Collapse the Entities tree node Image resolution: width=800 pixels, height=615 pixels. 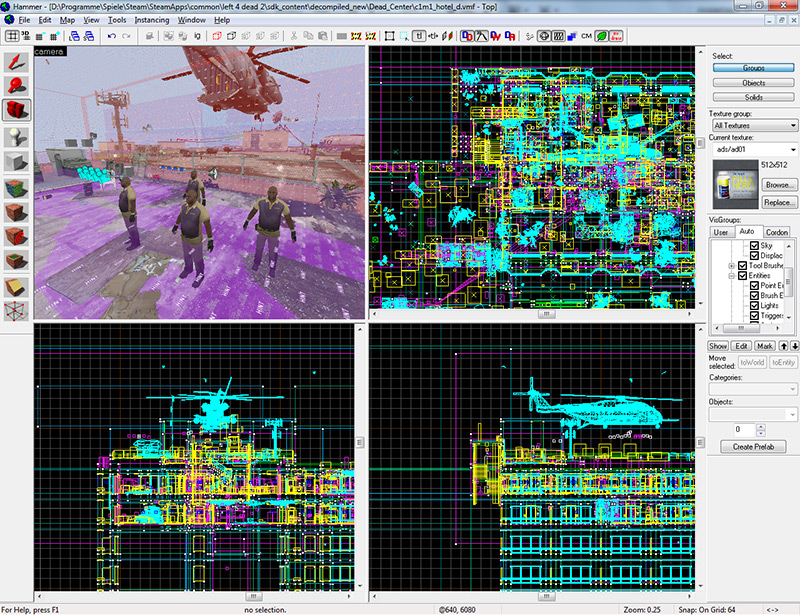coord(731,276)
